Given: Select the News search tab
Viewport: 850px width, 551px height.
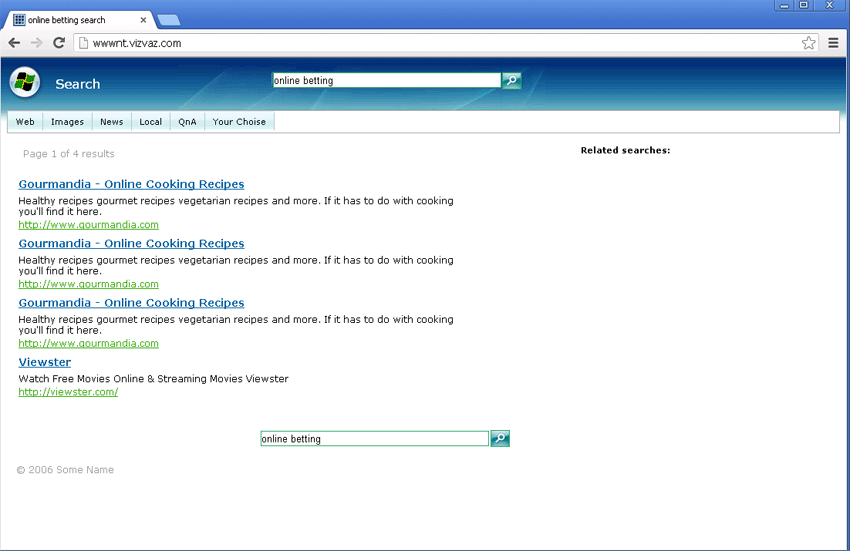Looking at the screenshot, I should pyautogui.click(x=111, y=122).
